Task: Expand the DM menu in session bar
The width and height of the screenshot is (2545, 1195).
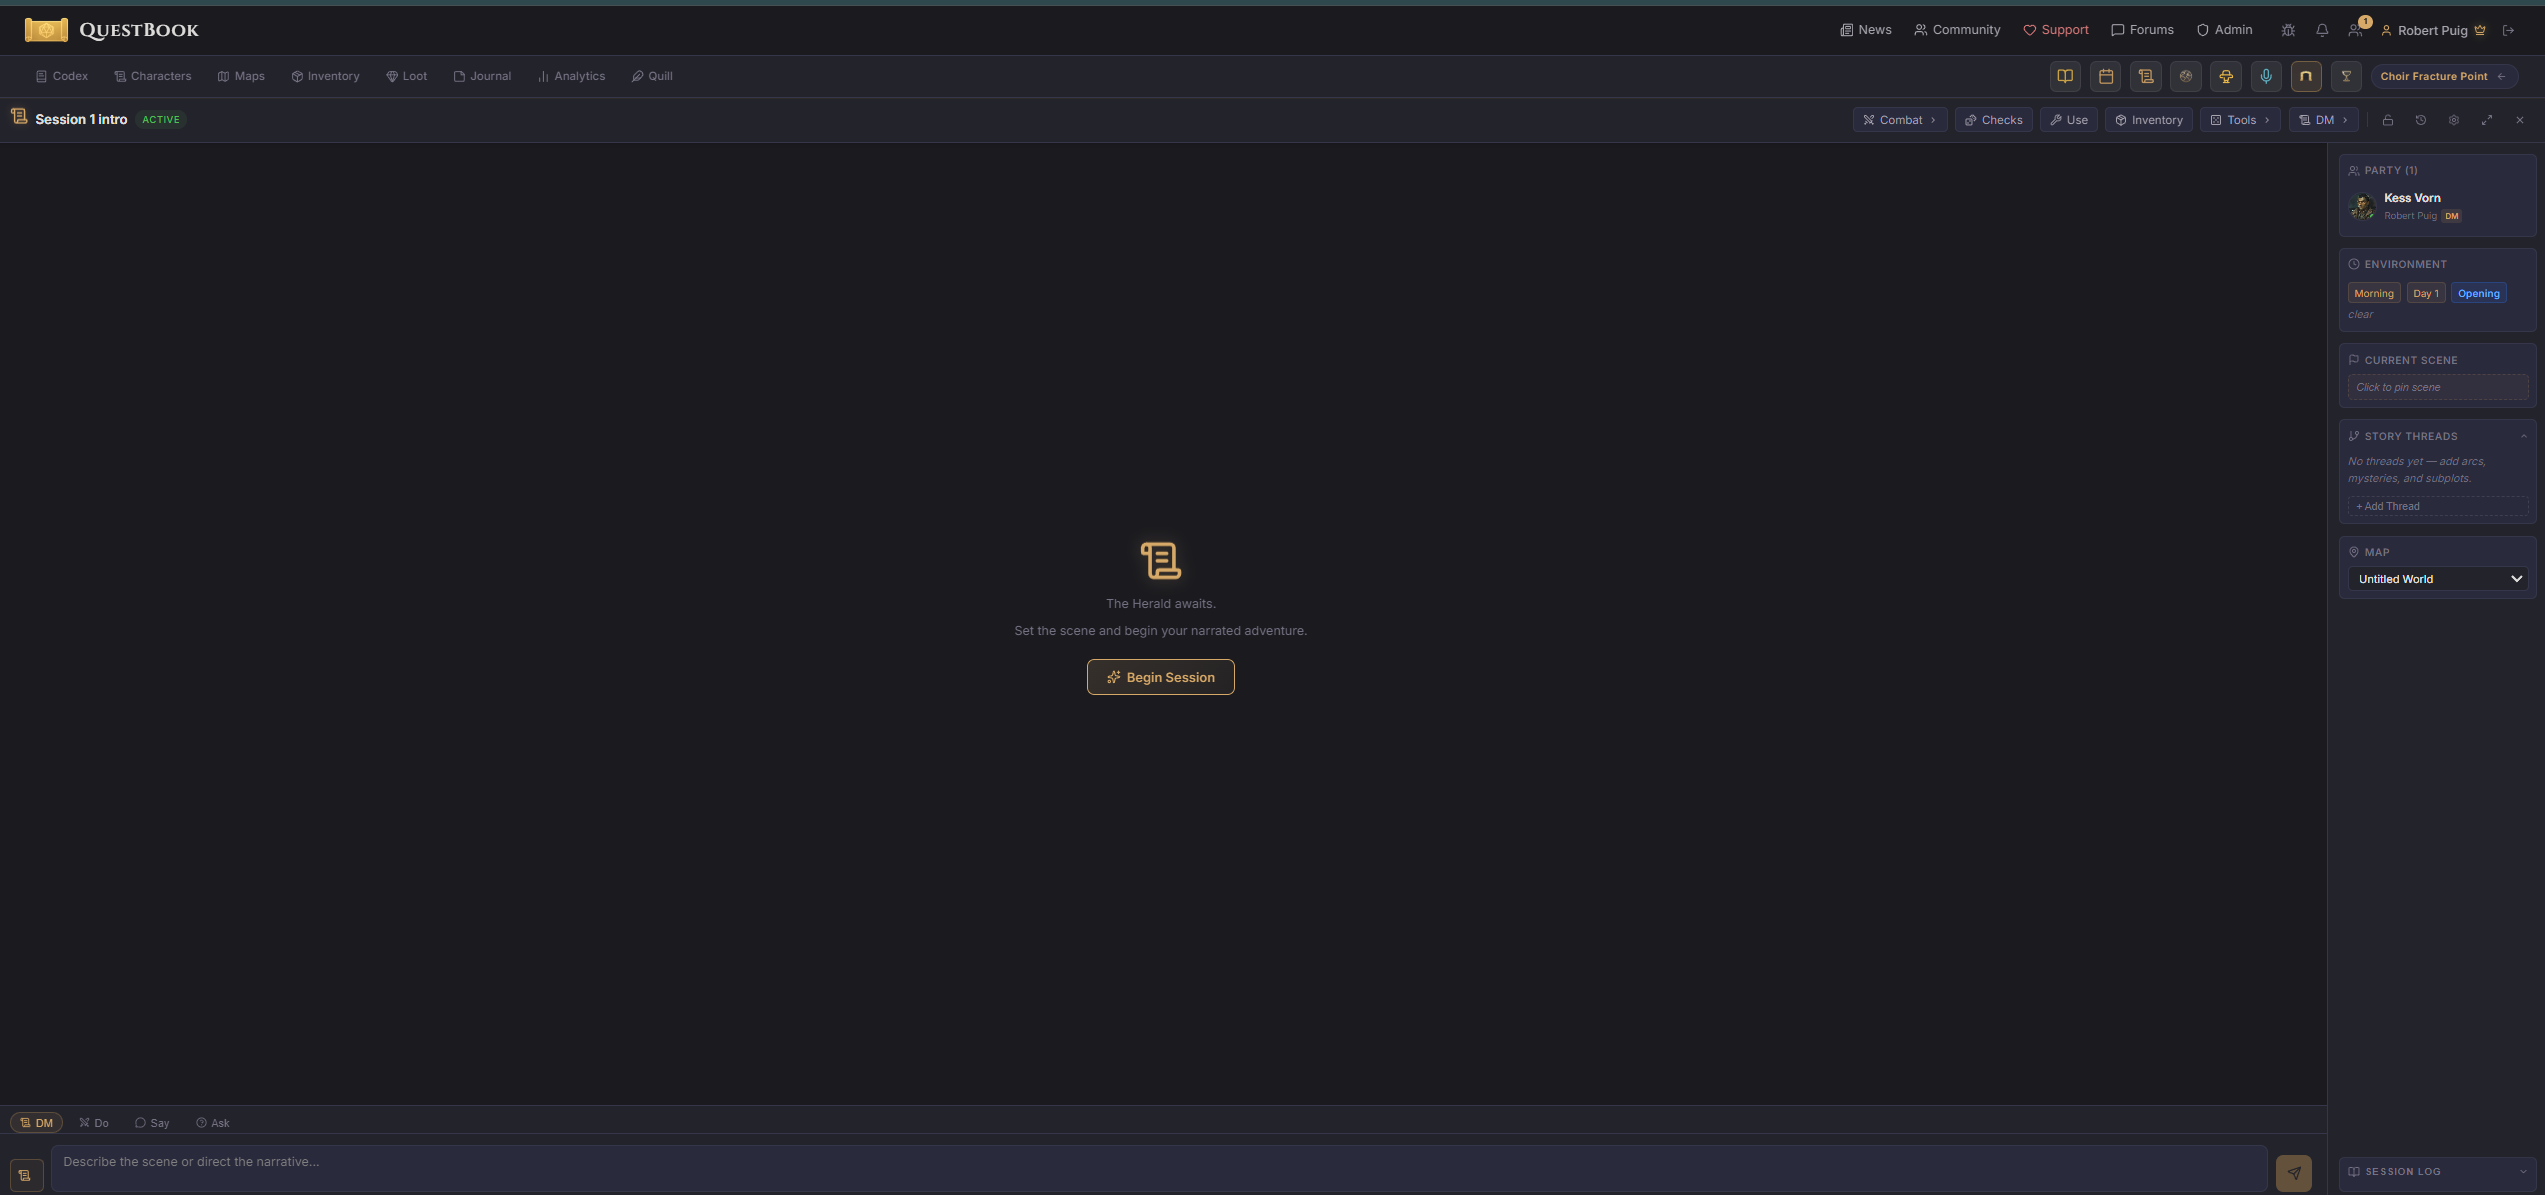Action: point(2323,120)
